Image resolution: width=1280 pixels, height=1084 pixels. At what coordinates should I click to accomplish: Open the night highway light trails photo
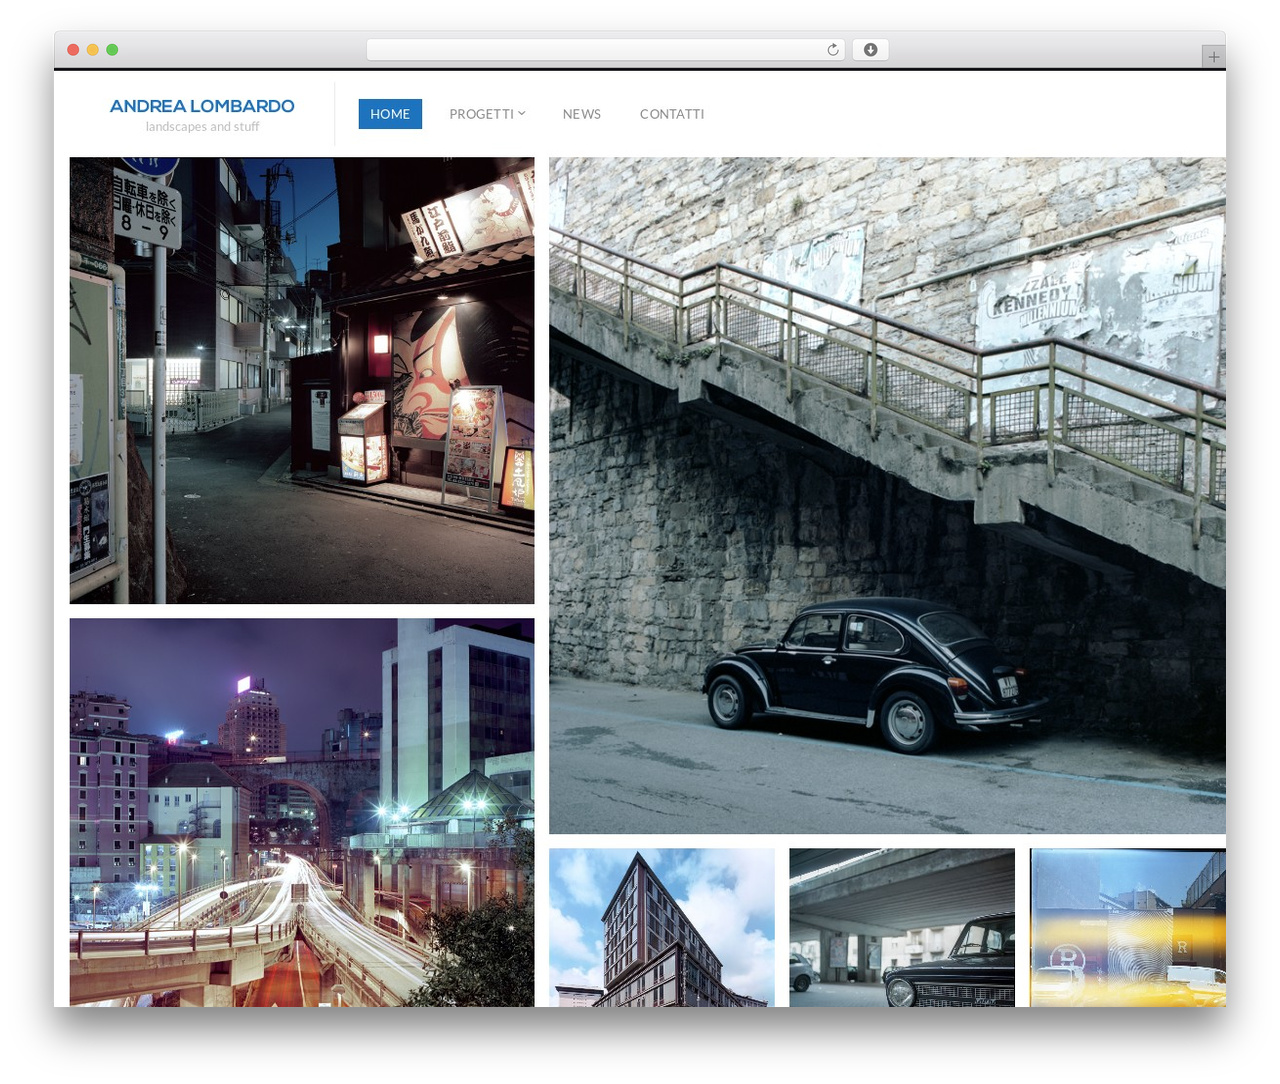pos(302,812)
